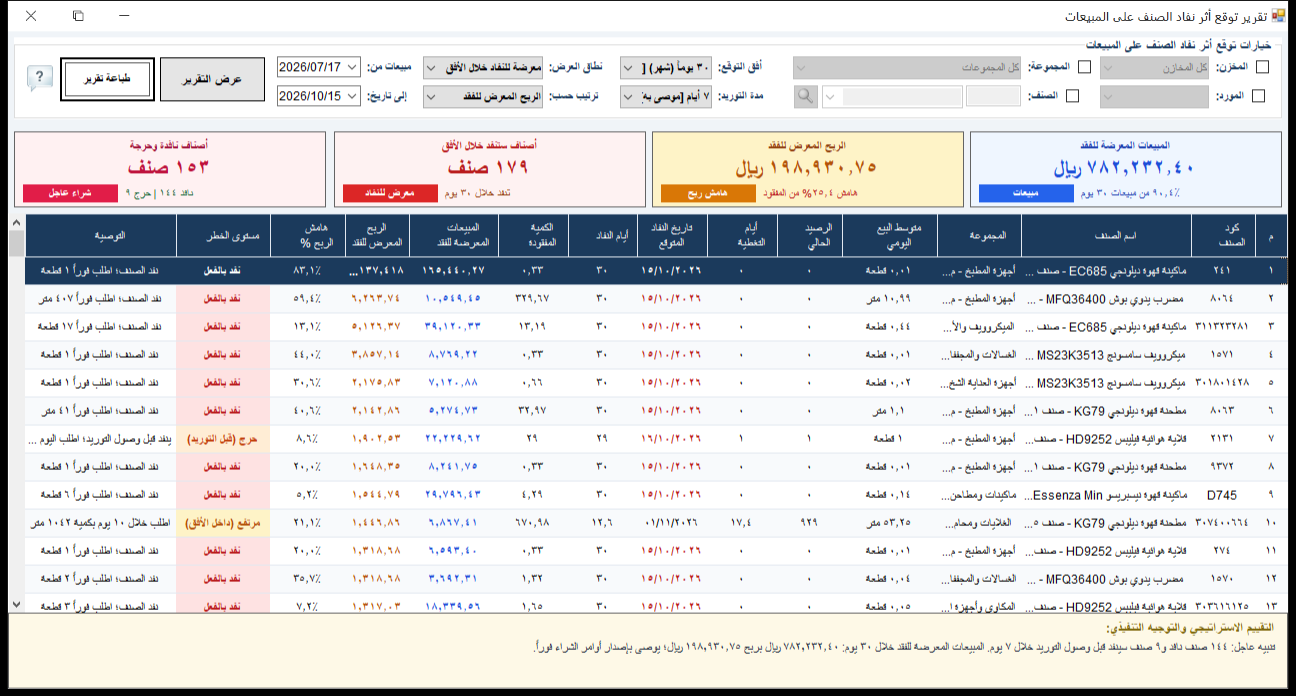Sort by تاريخ النفاد المتوقع column header
Image resolution: width=1296 pixels, height=696 pixels.
click(x=672, y=236)
